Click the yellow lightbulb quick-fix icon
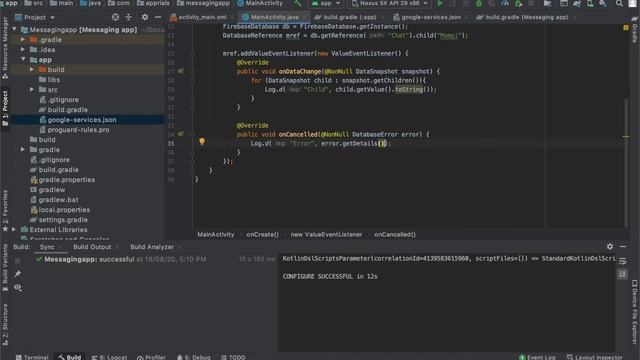The image size is (640, 360). pos(202,142)
